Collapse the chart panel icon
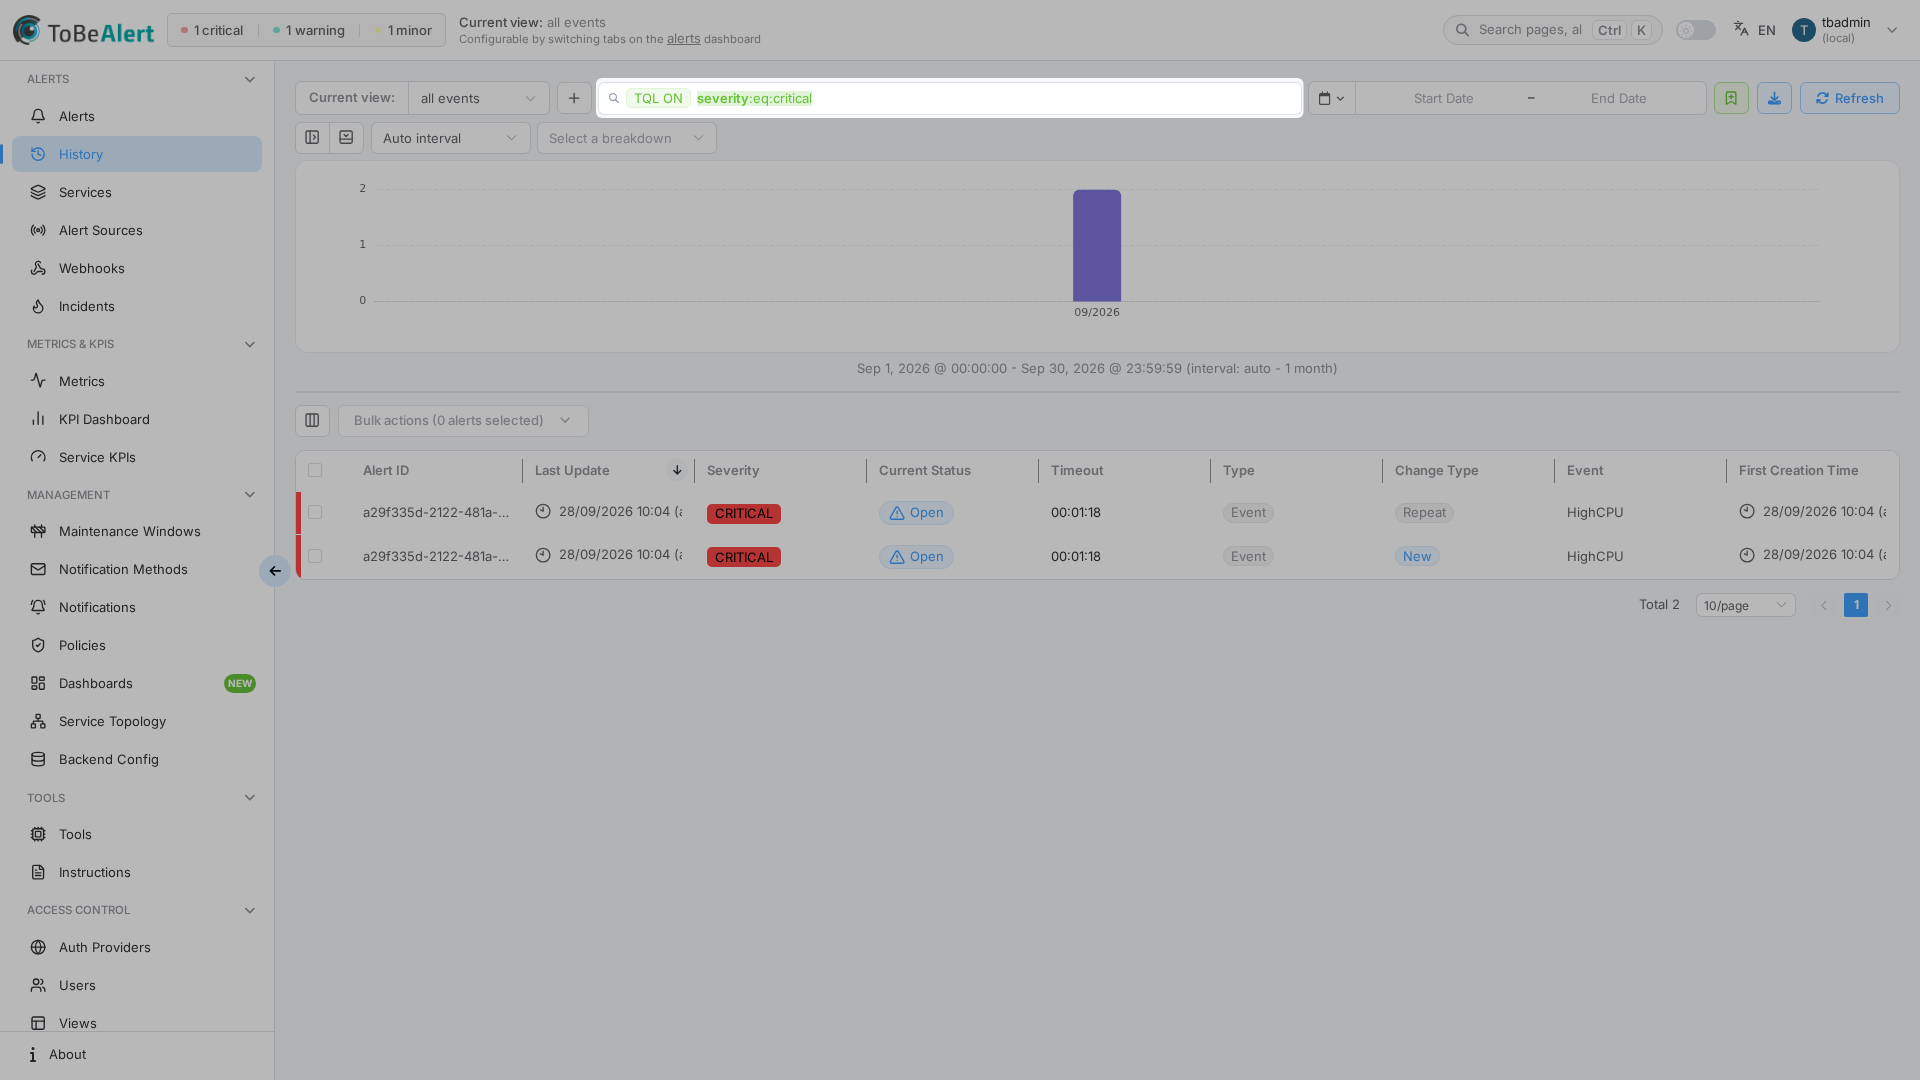 [x=346, y=138]
